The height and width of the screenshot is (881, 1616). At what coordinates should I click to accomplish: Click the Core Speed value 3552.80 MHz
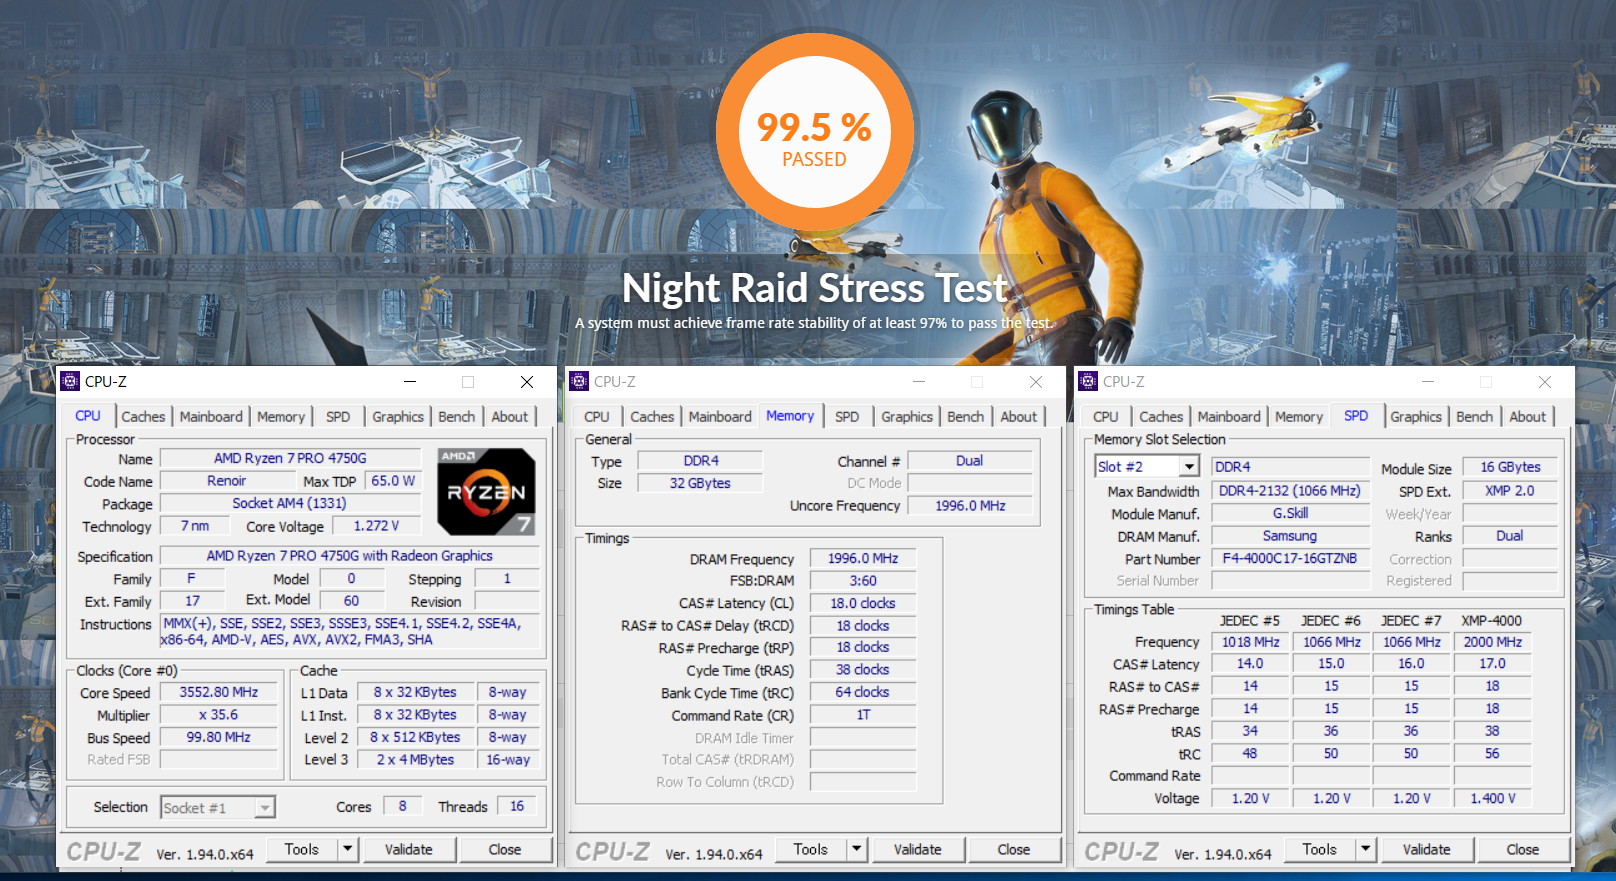point(219,692)
